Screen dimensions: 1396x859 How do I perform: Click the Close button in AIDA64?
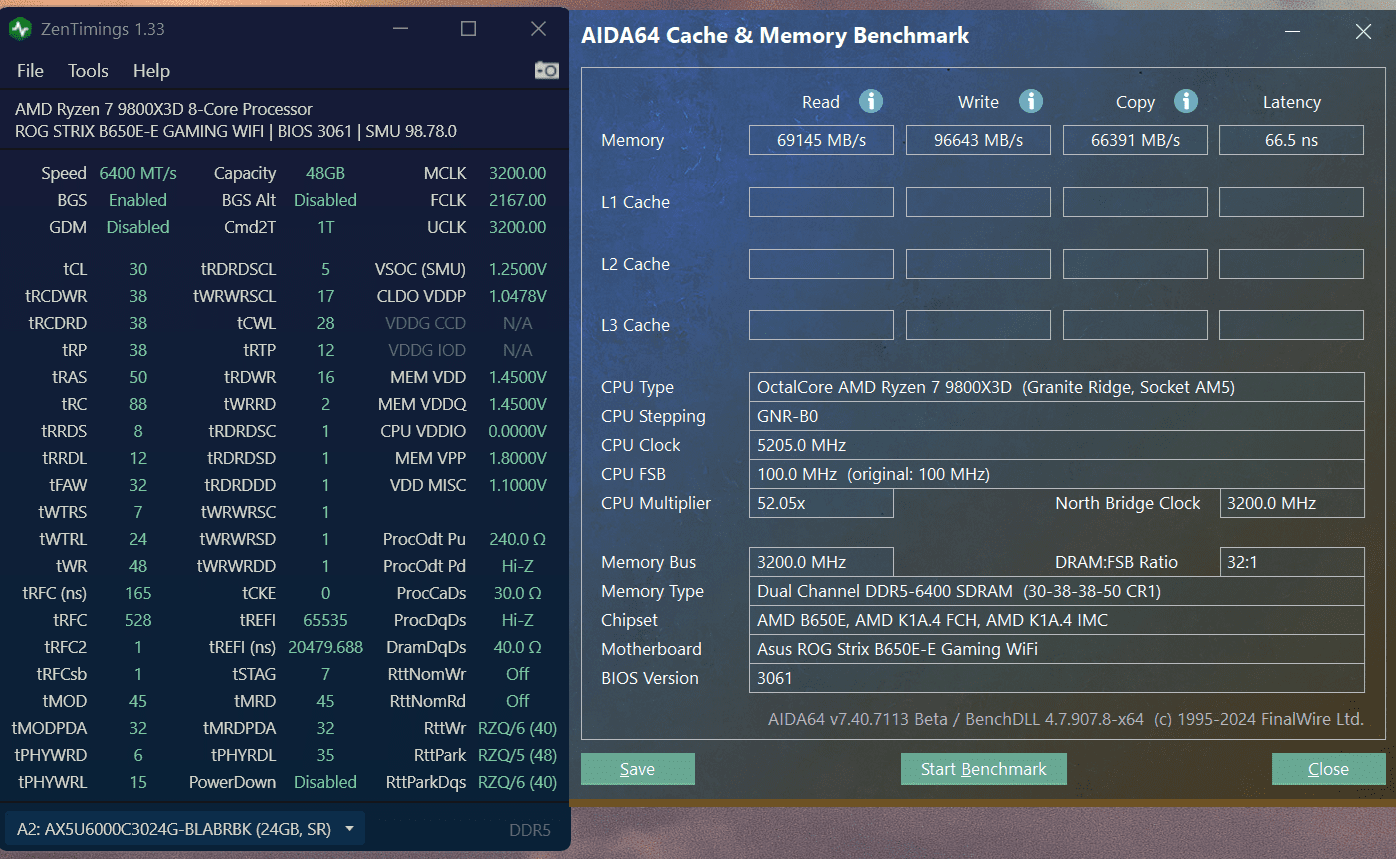click(x=1328, y=769)
